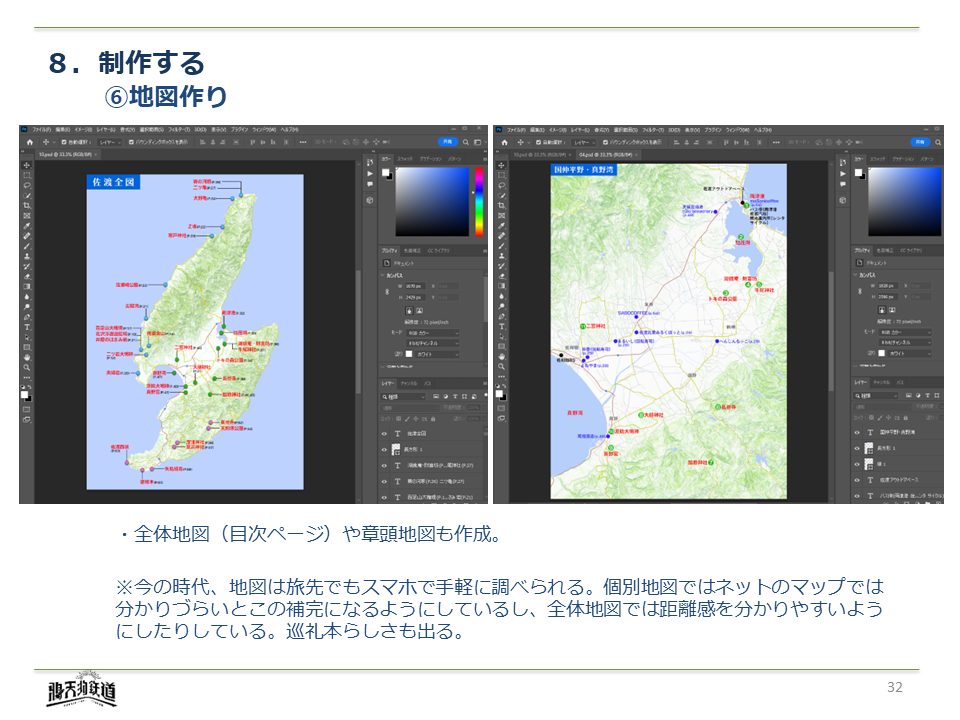960x720 pixels.
Task: Click Home icon in left Photoshop window
Action: [29, 142]
